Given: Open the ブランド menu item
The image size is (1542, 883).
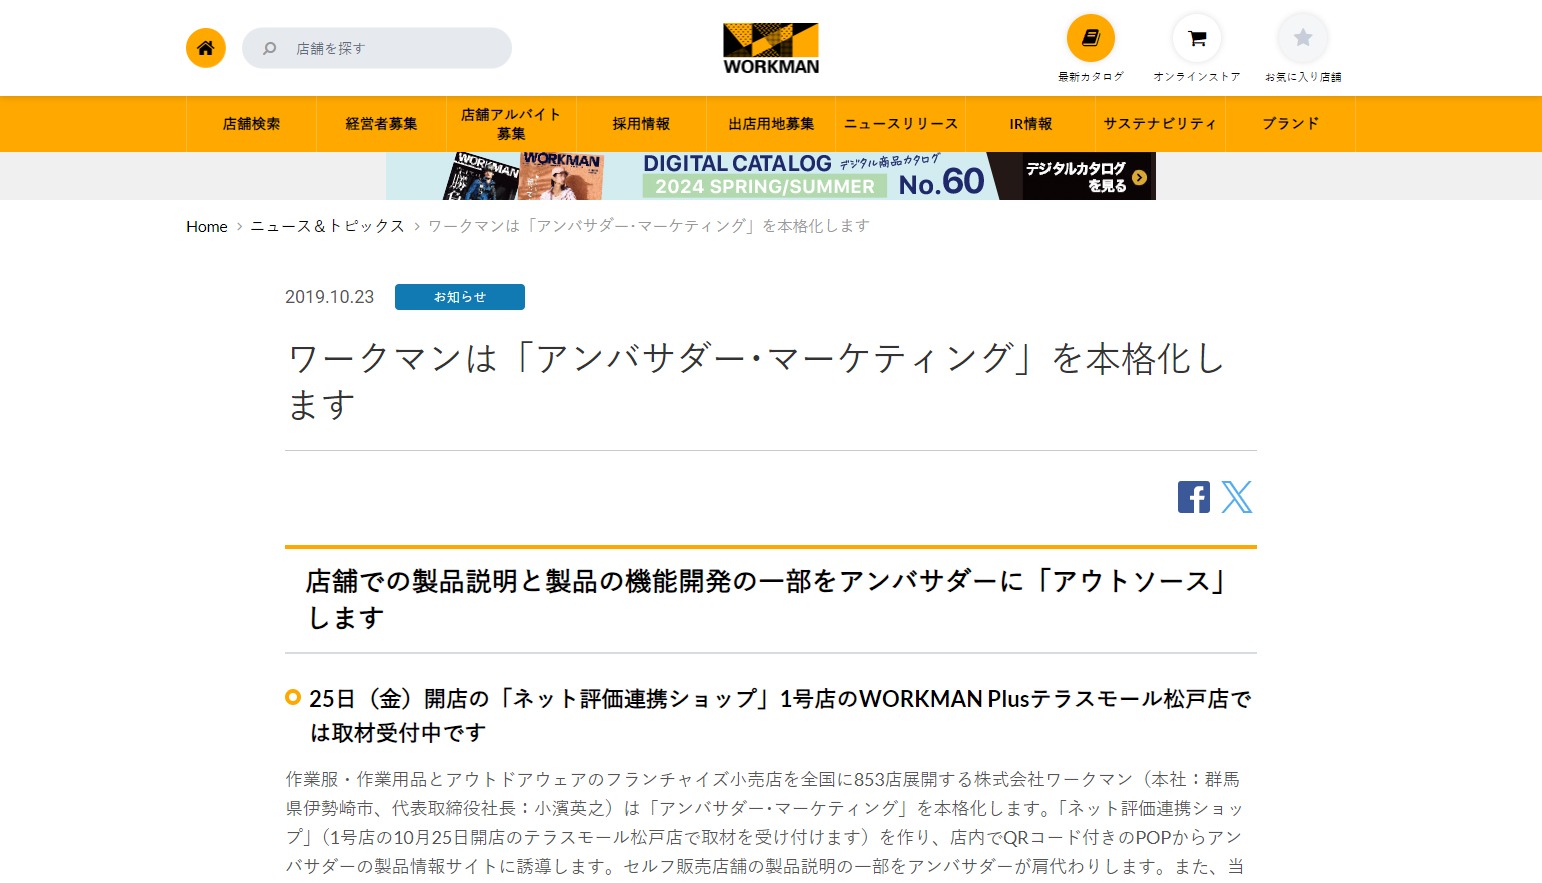Looking at the screenshot, I should pos(1290,124).
